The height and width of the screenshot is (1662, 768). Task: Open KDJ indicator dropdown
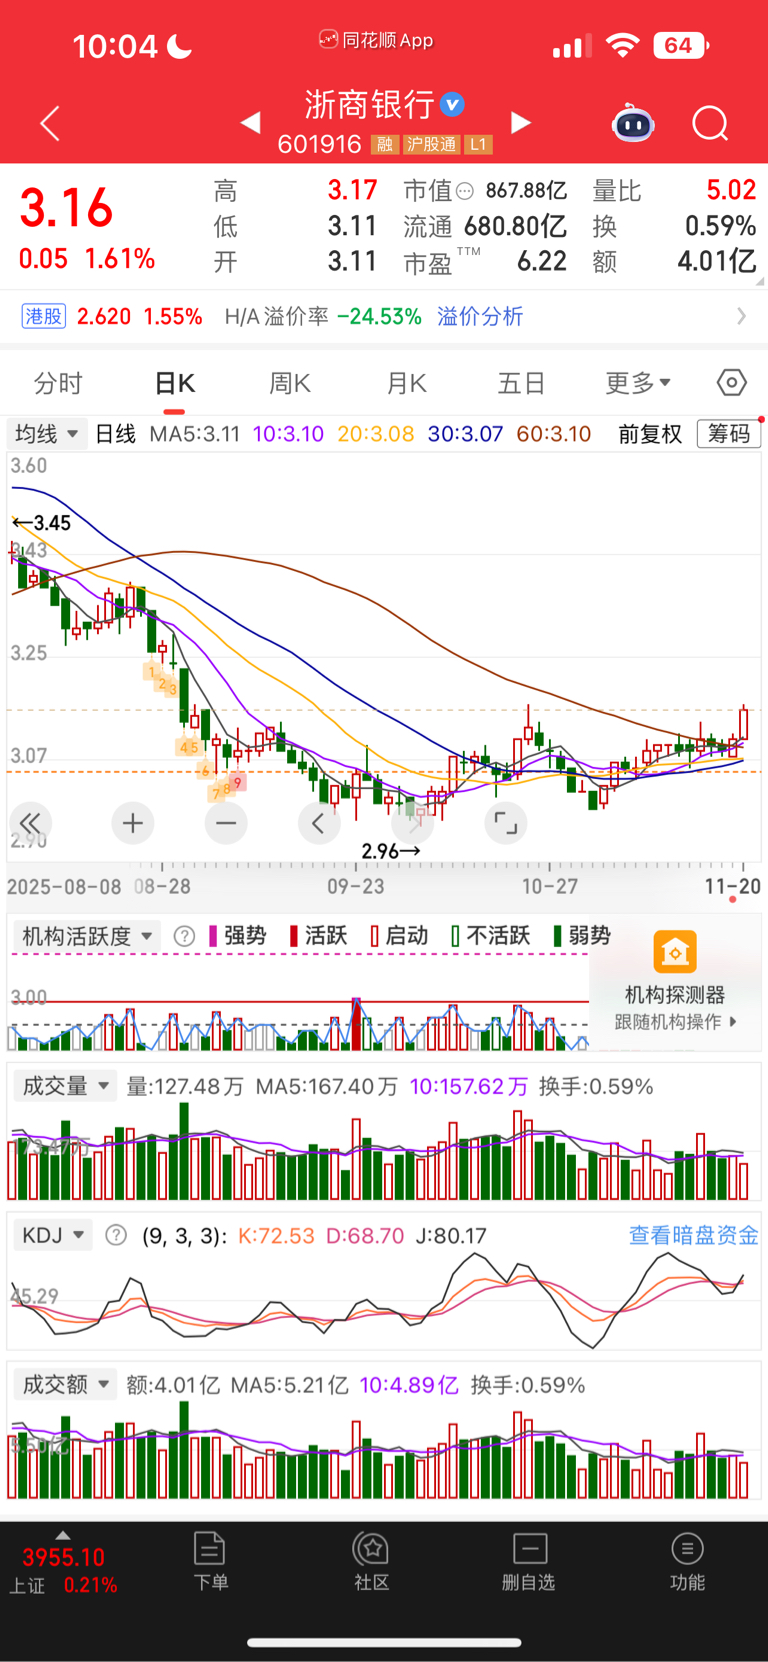click(53, 1235)
